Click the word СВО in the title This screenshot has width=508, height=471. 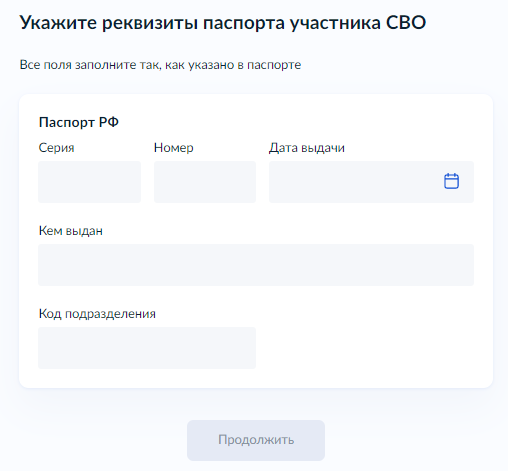[x=406, y=23]
